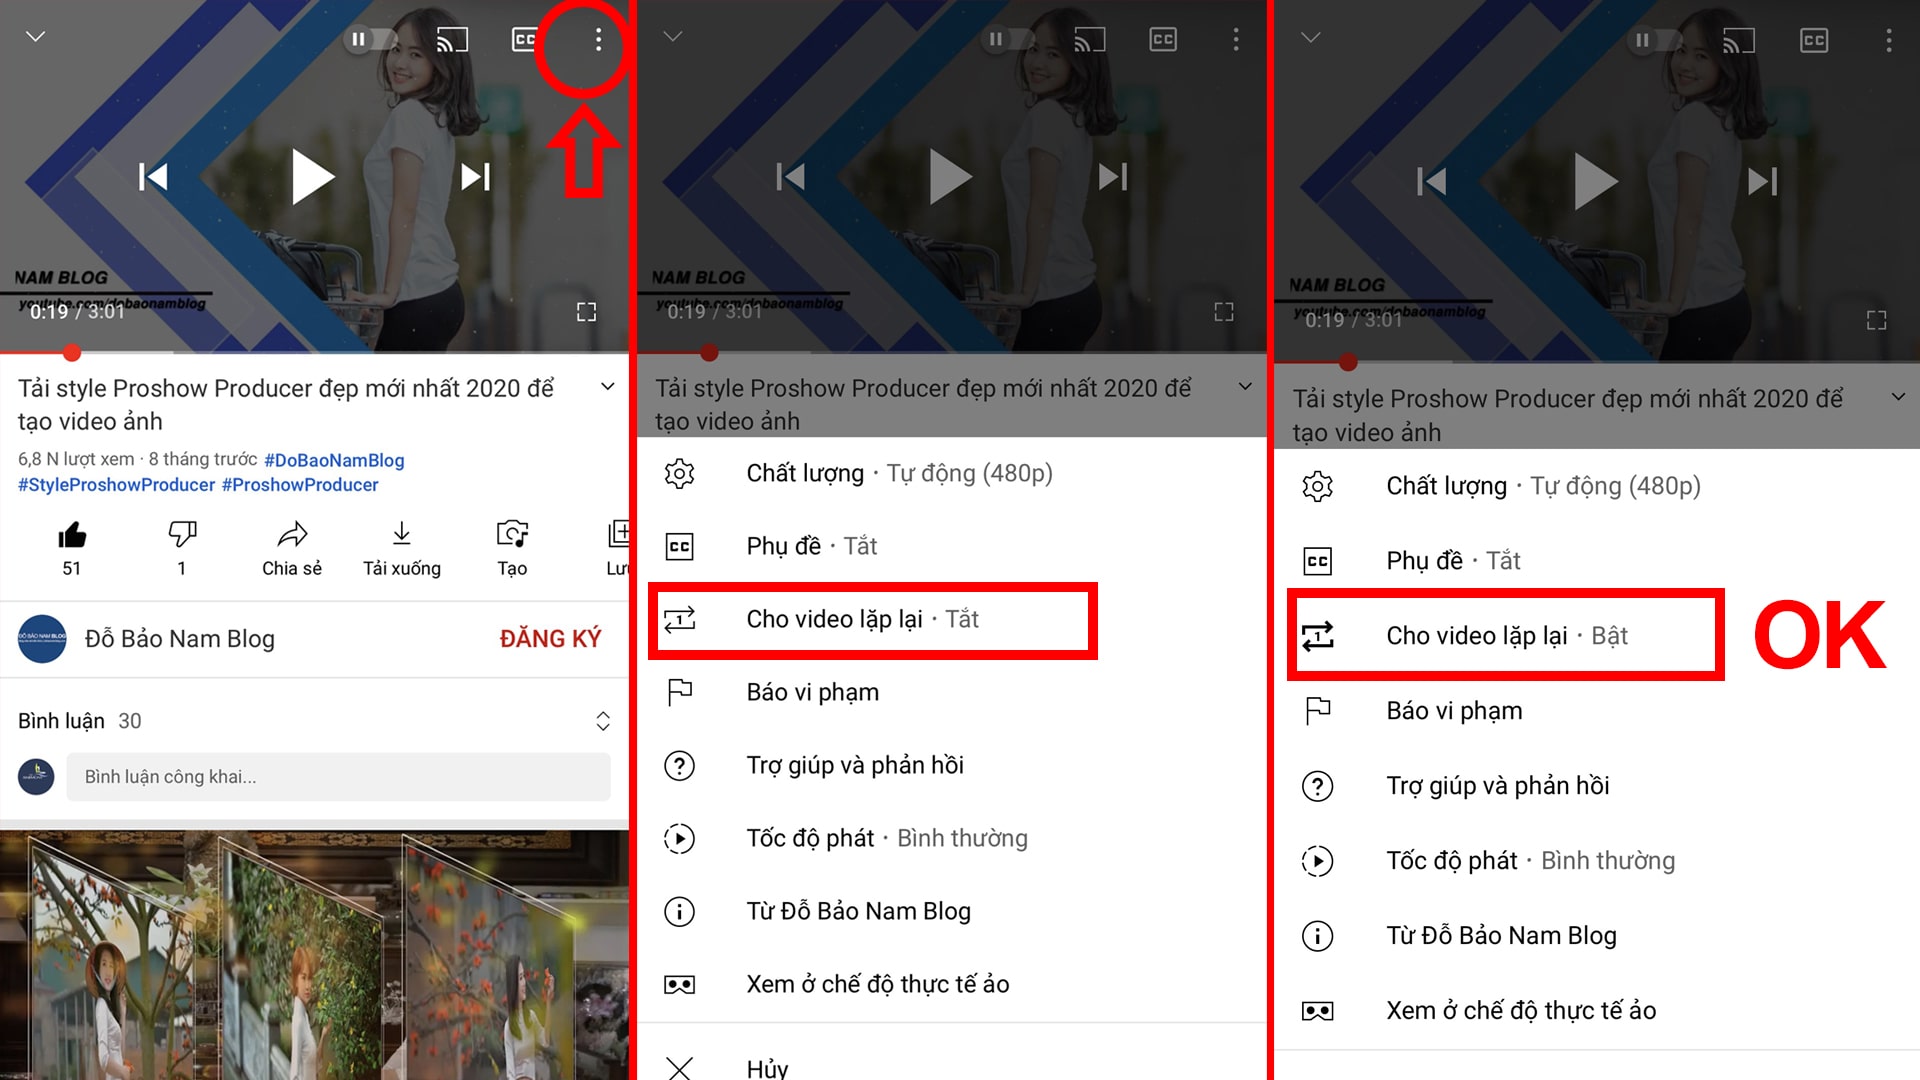Select Trợ giúp và phản hồi in right menu
The width and height of the screenshot is (1920, 1080).
coord(1598,786)
